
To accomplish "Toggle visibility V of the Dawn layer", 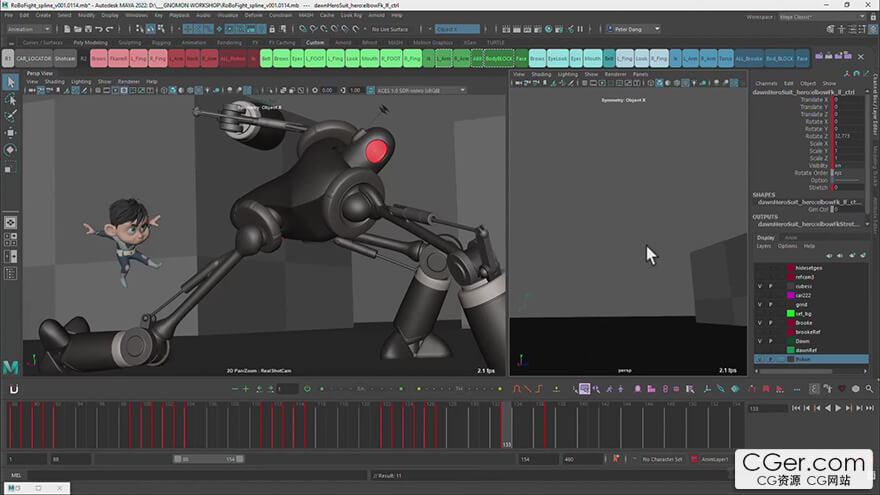I will click(760, 341).
